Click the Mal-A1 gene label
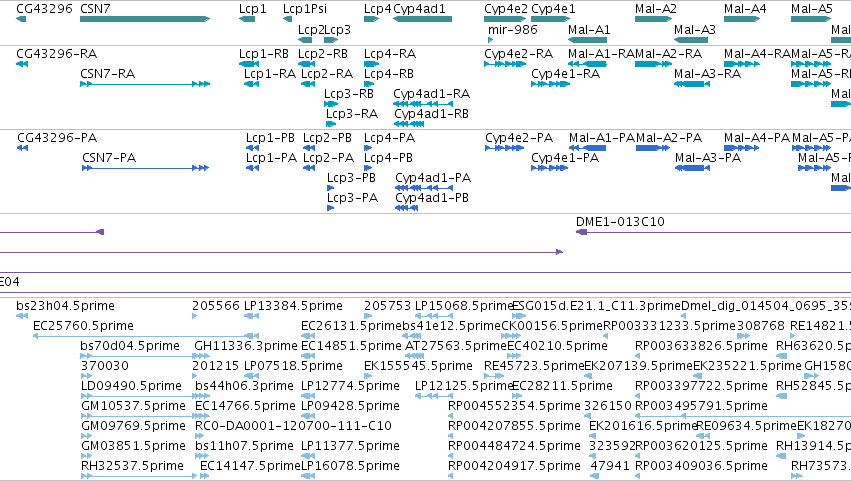This screenshot has width=851, height=481. coord(589,30)
